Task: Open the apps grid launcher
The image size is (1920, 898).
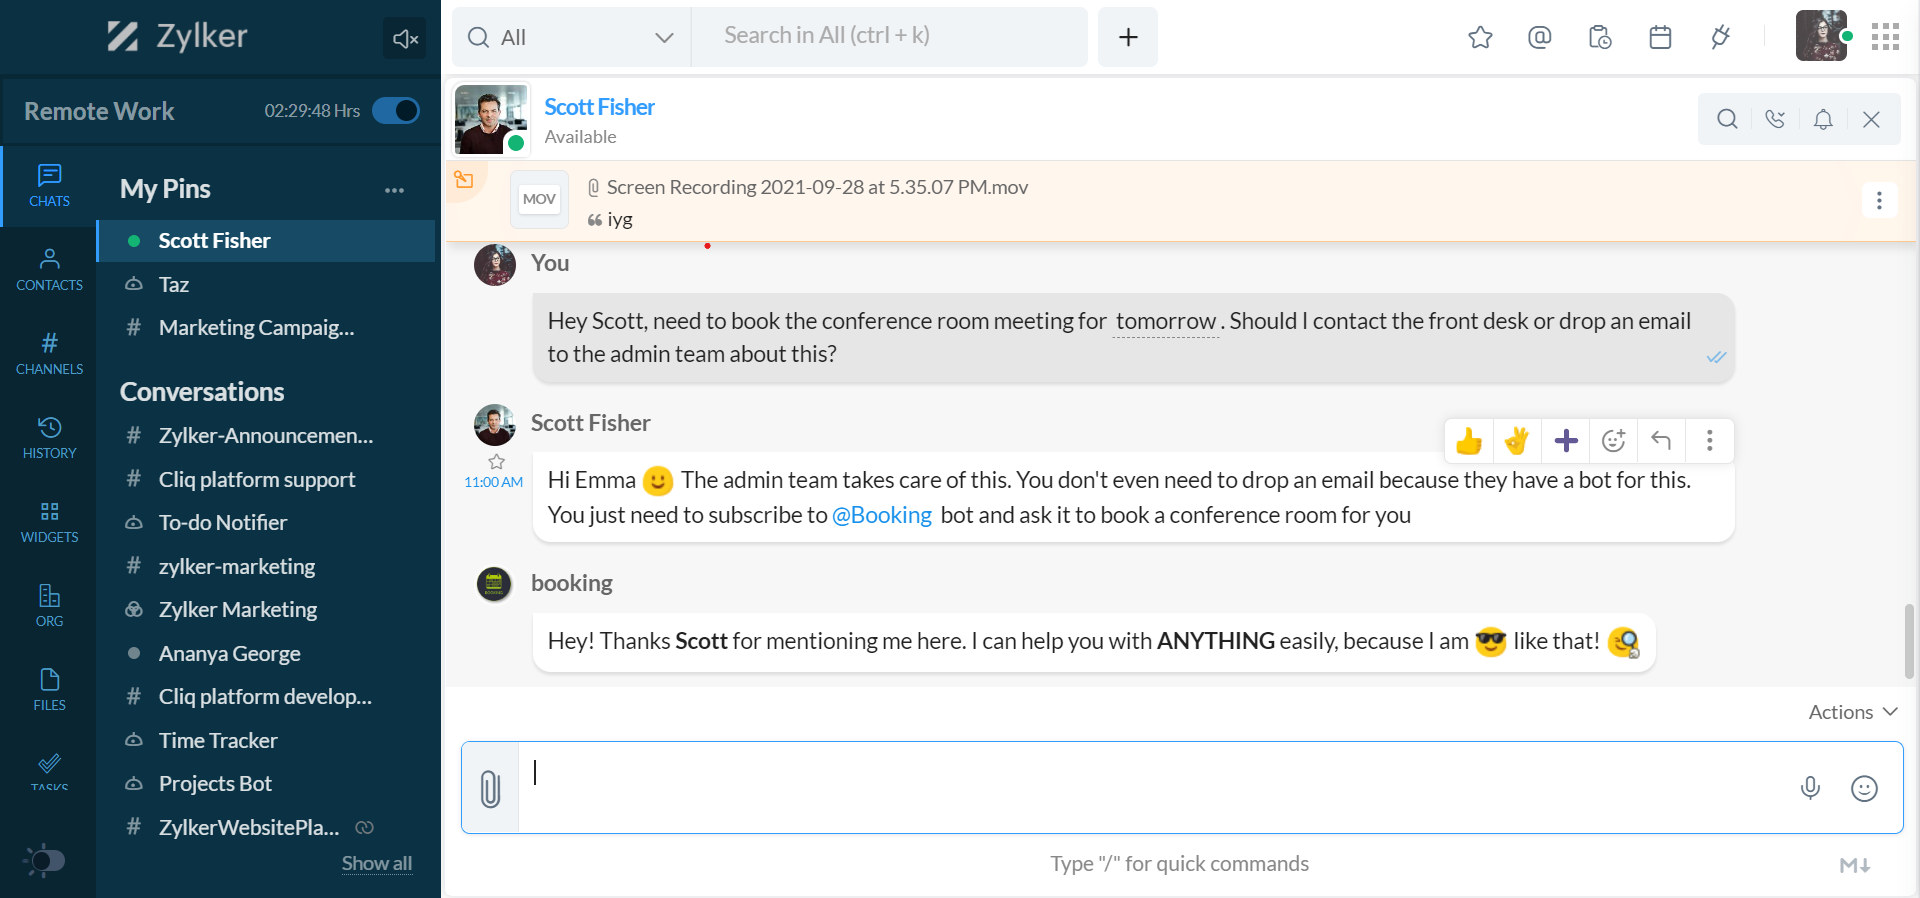Action: click(x=1885, y=37)
